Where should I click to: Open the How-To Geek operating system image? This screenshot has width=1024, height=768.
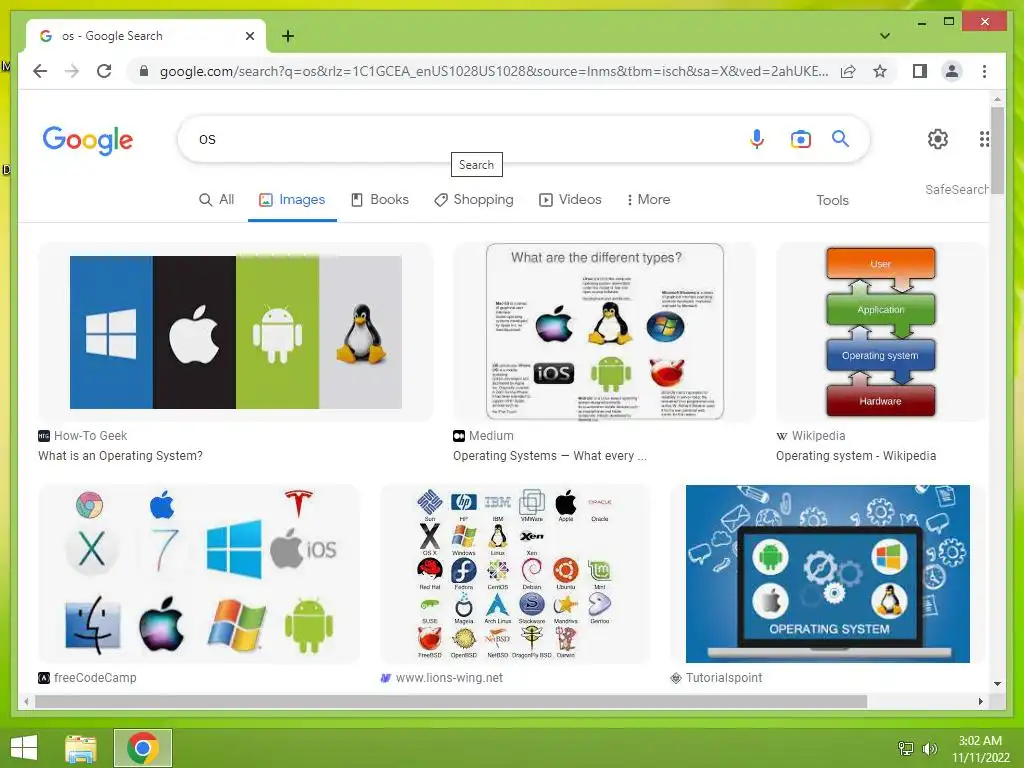[x=236, y=332]
